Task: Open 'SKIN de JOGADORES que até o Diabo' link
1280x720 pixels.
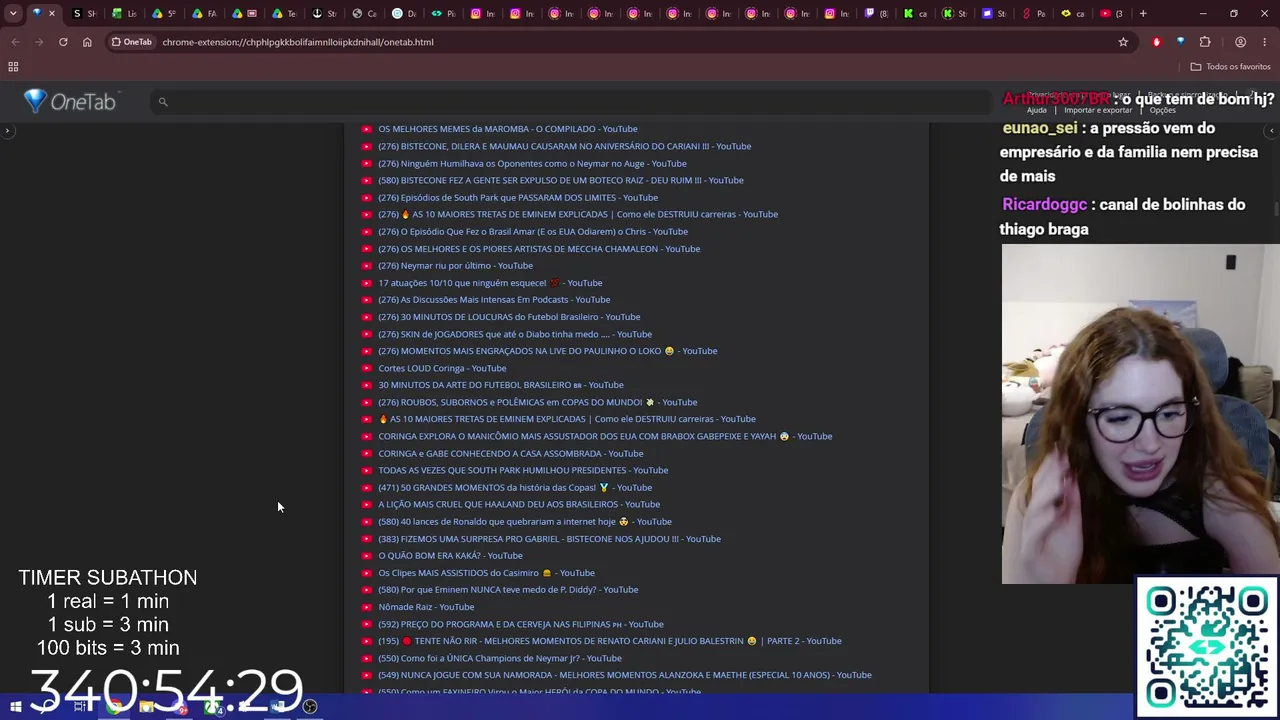Action: [x=515, y=334]
